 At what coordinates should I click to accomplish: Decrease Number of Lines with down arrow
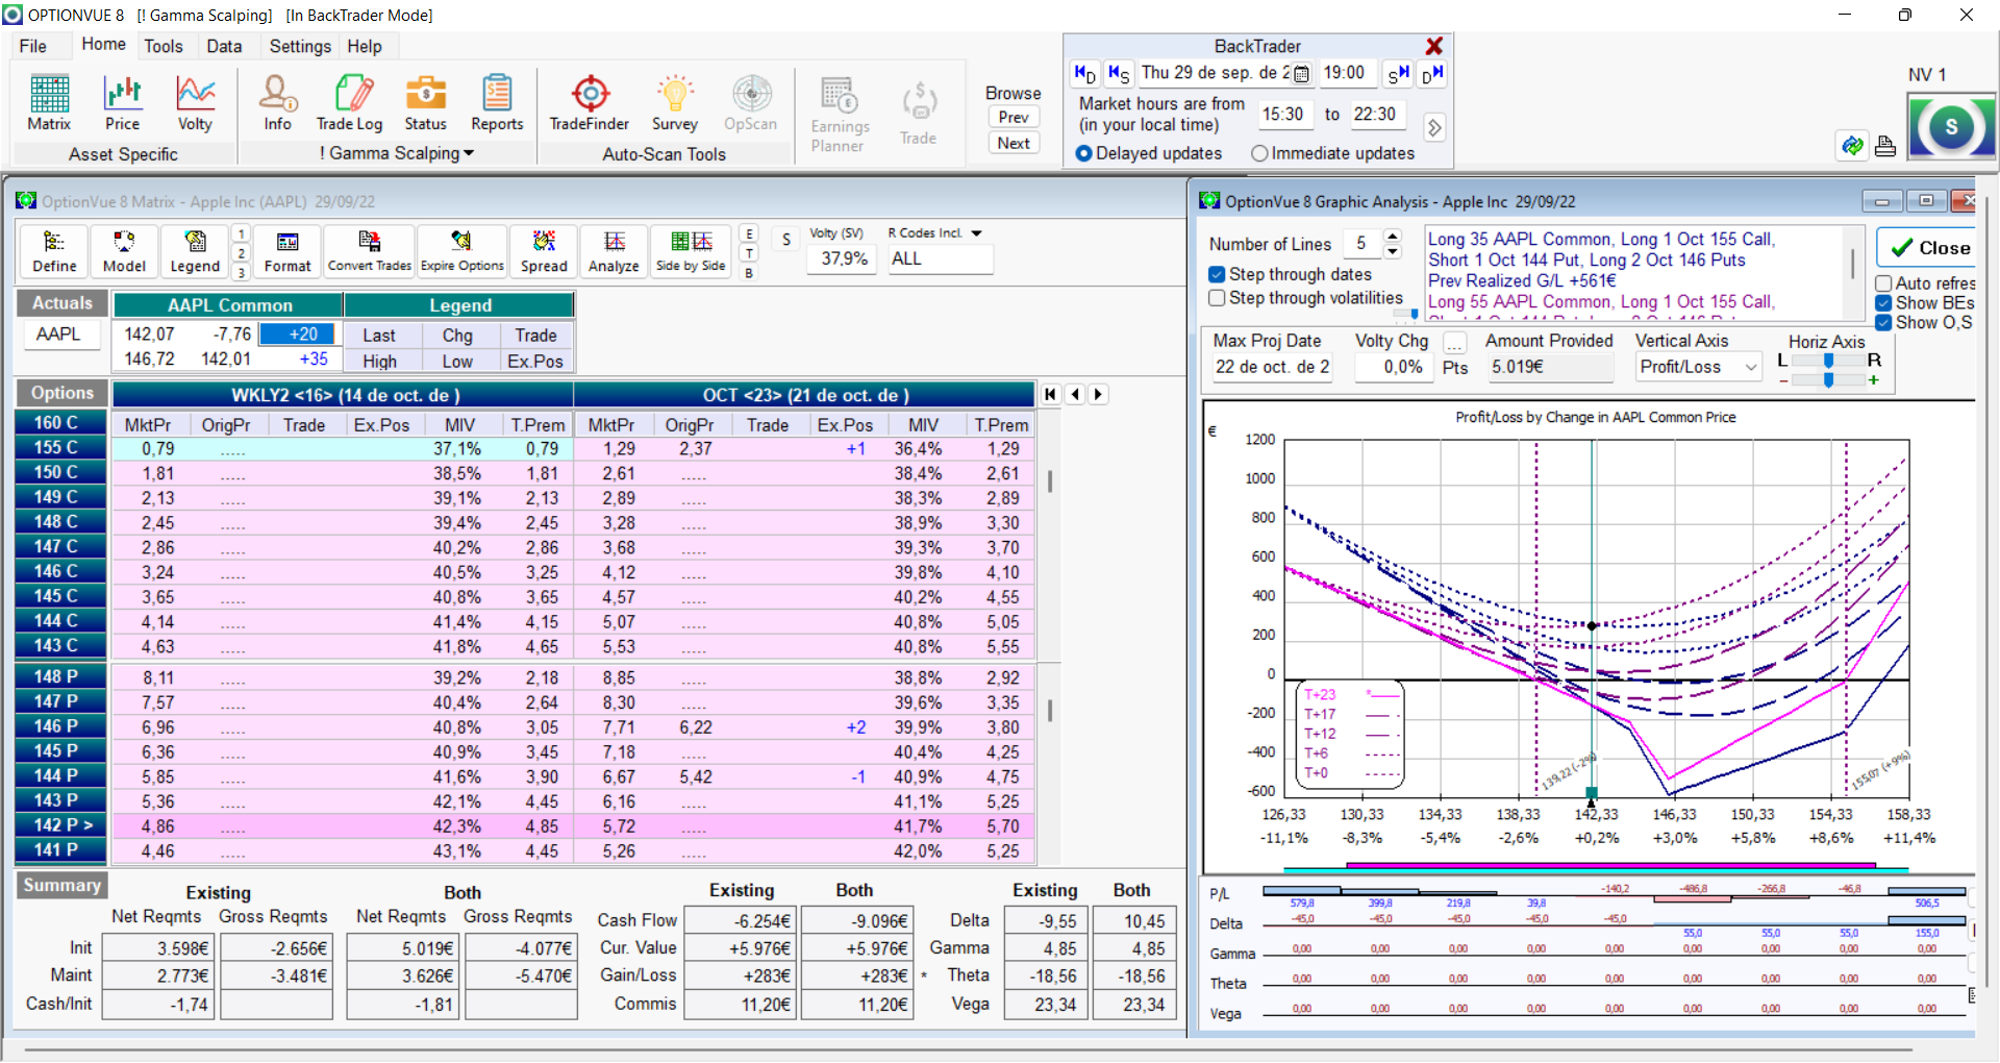(1393, 251)
